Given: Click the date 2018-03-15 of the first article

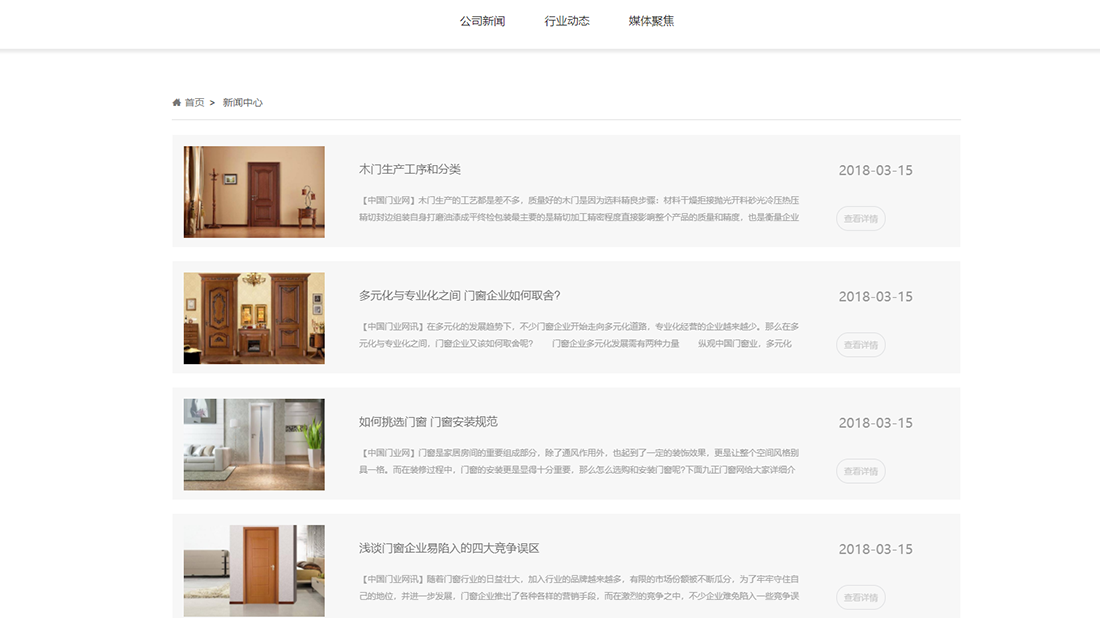Looking at the screenshot, I should pyautogui.click(x=876, y=170).
